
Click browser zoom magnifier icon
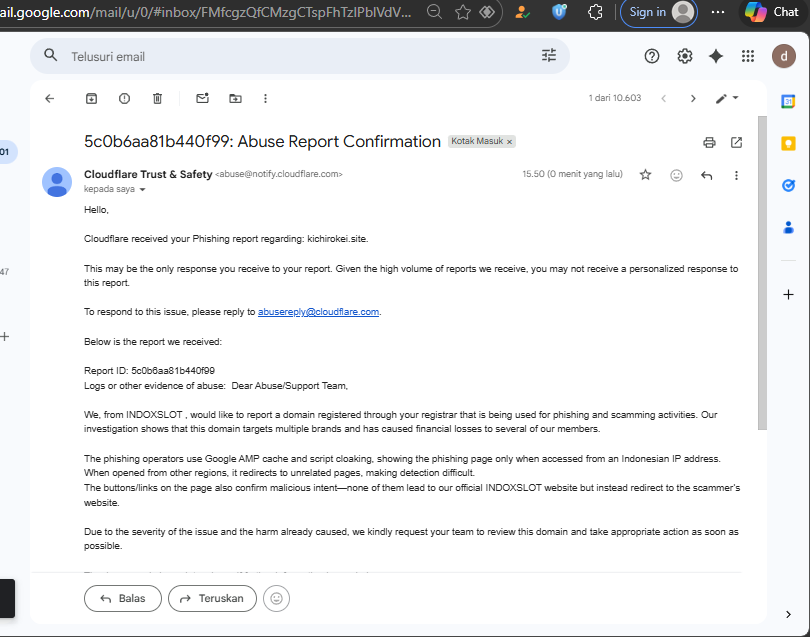[x=434, y=11]
